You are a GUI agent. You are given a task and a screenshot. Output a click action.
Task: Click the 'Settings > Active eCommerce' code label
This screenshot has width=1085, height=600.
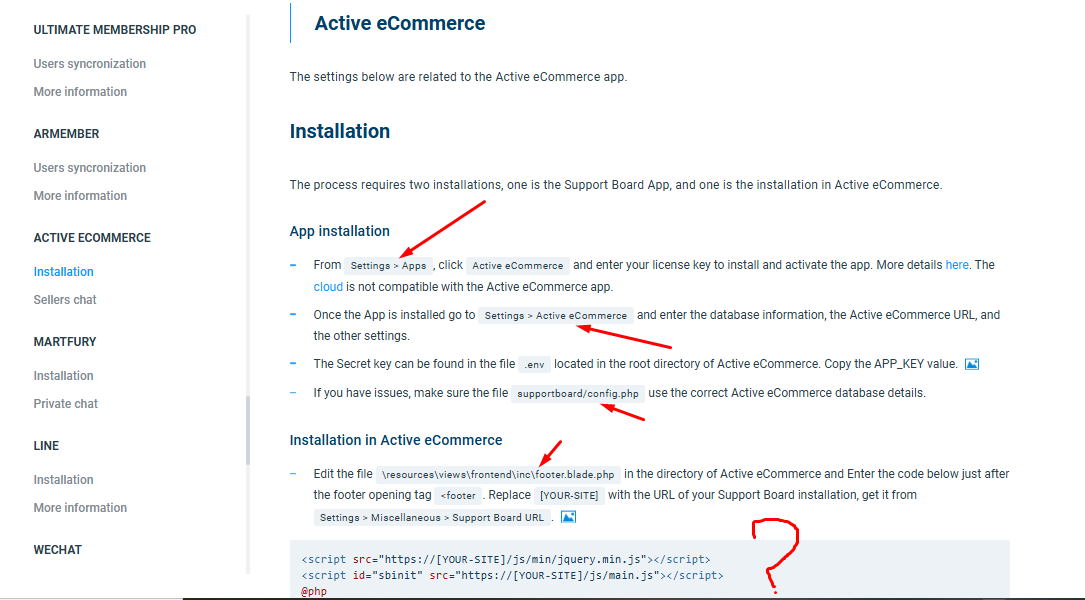pos(556,316)
